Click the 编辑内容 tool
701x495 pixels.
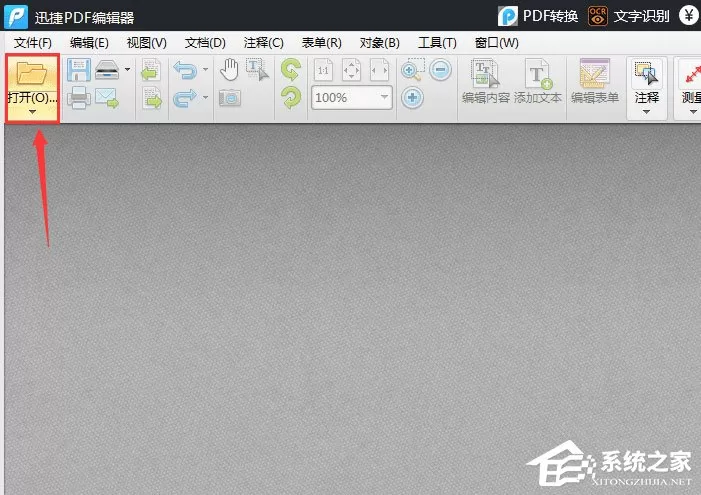486,81
